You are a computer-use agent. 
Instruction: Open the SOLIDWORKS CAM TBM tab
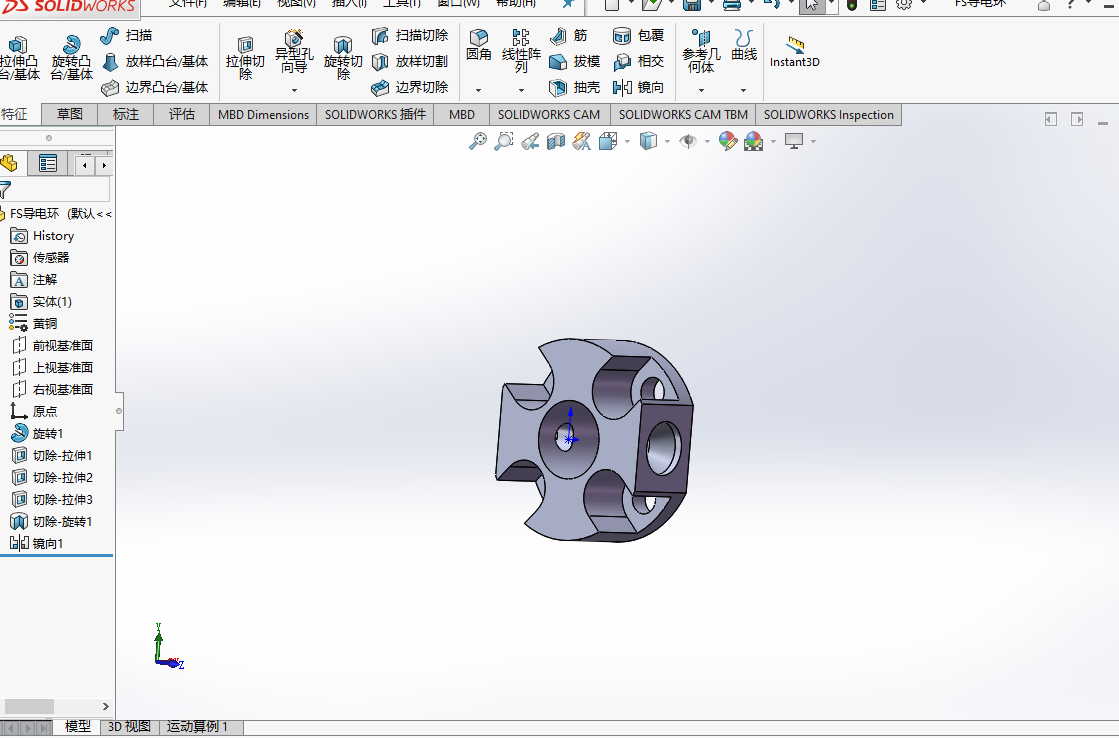coord(683,114)
